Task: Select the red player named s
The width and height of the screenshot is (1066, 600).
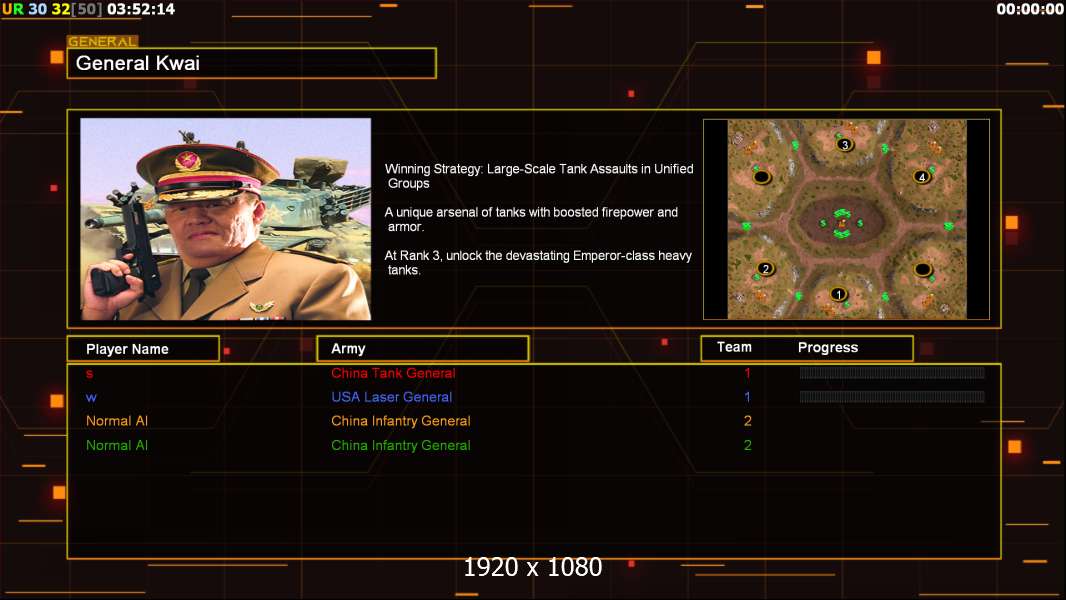Action: pos(89,374)
